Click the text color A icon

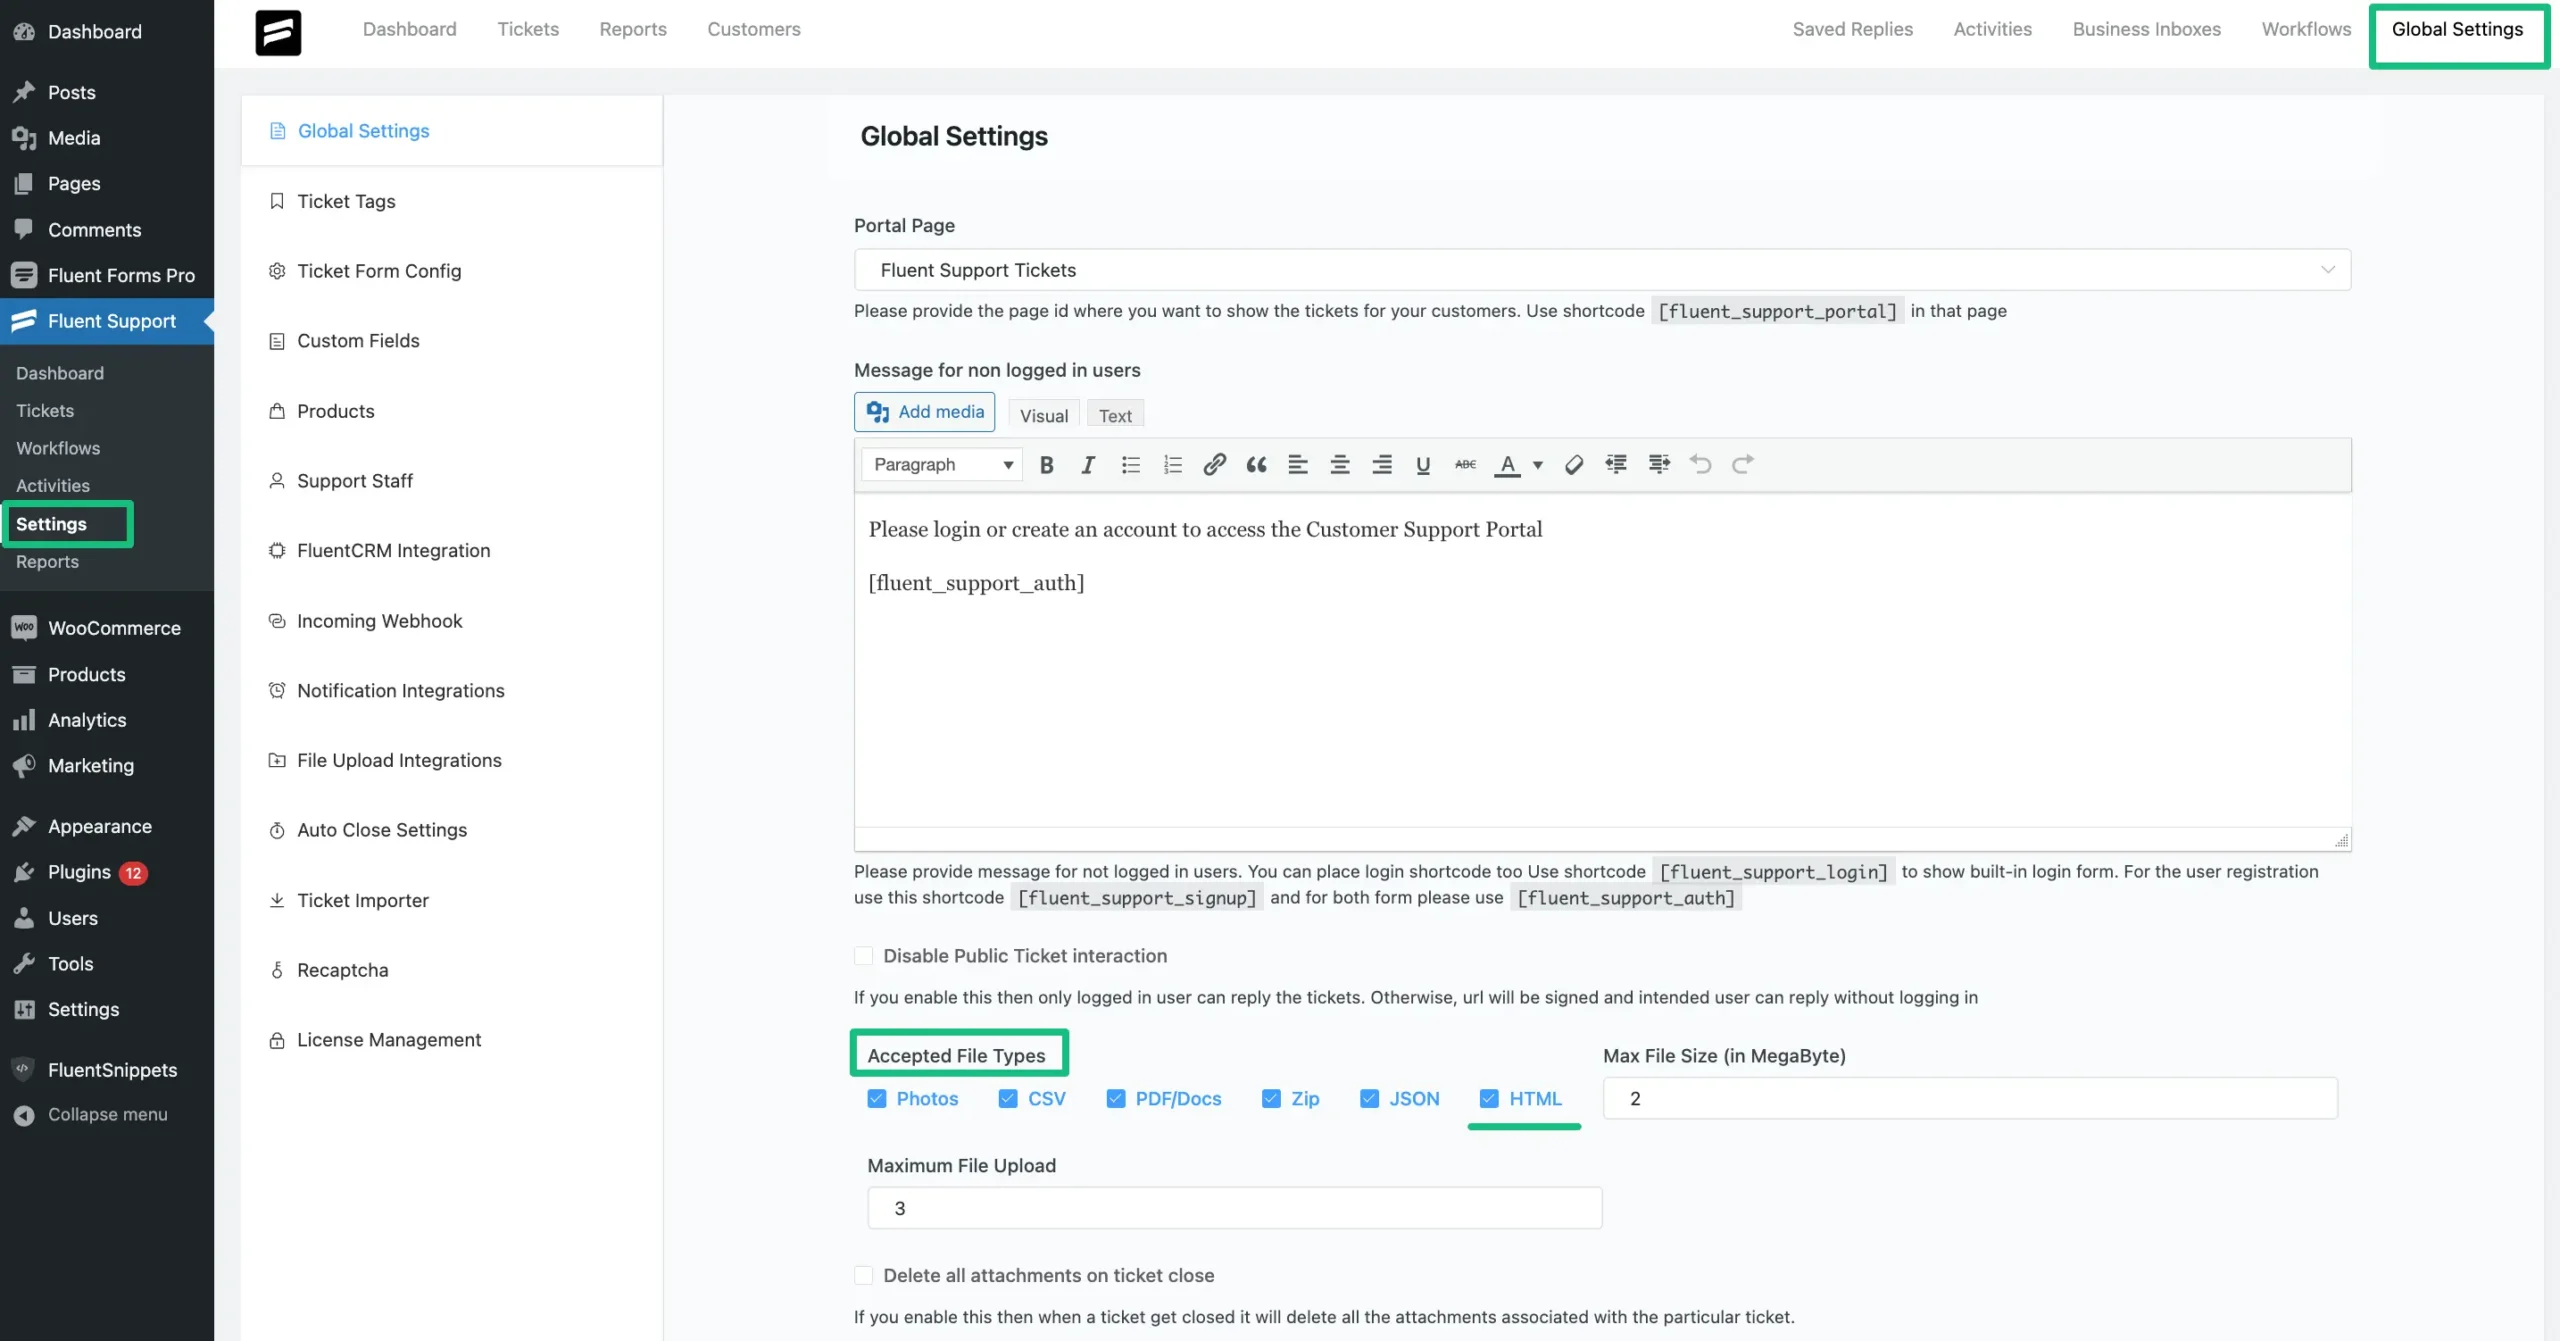pos(1507,464)
